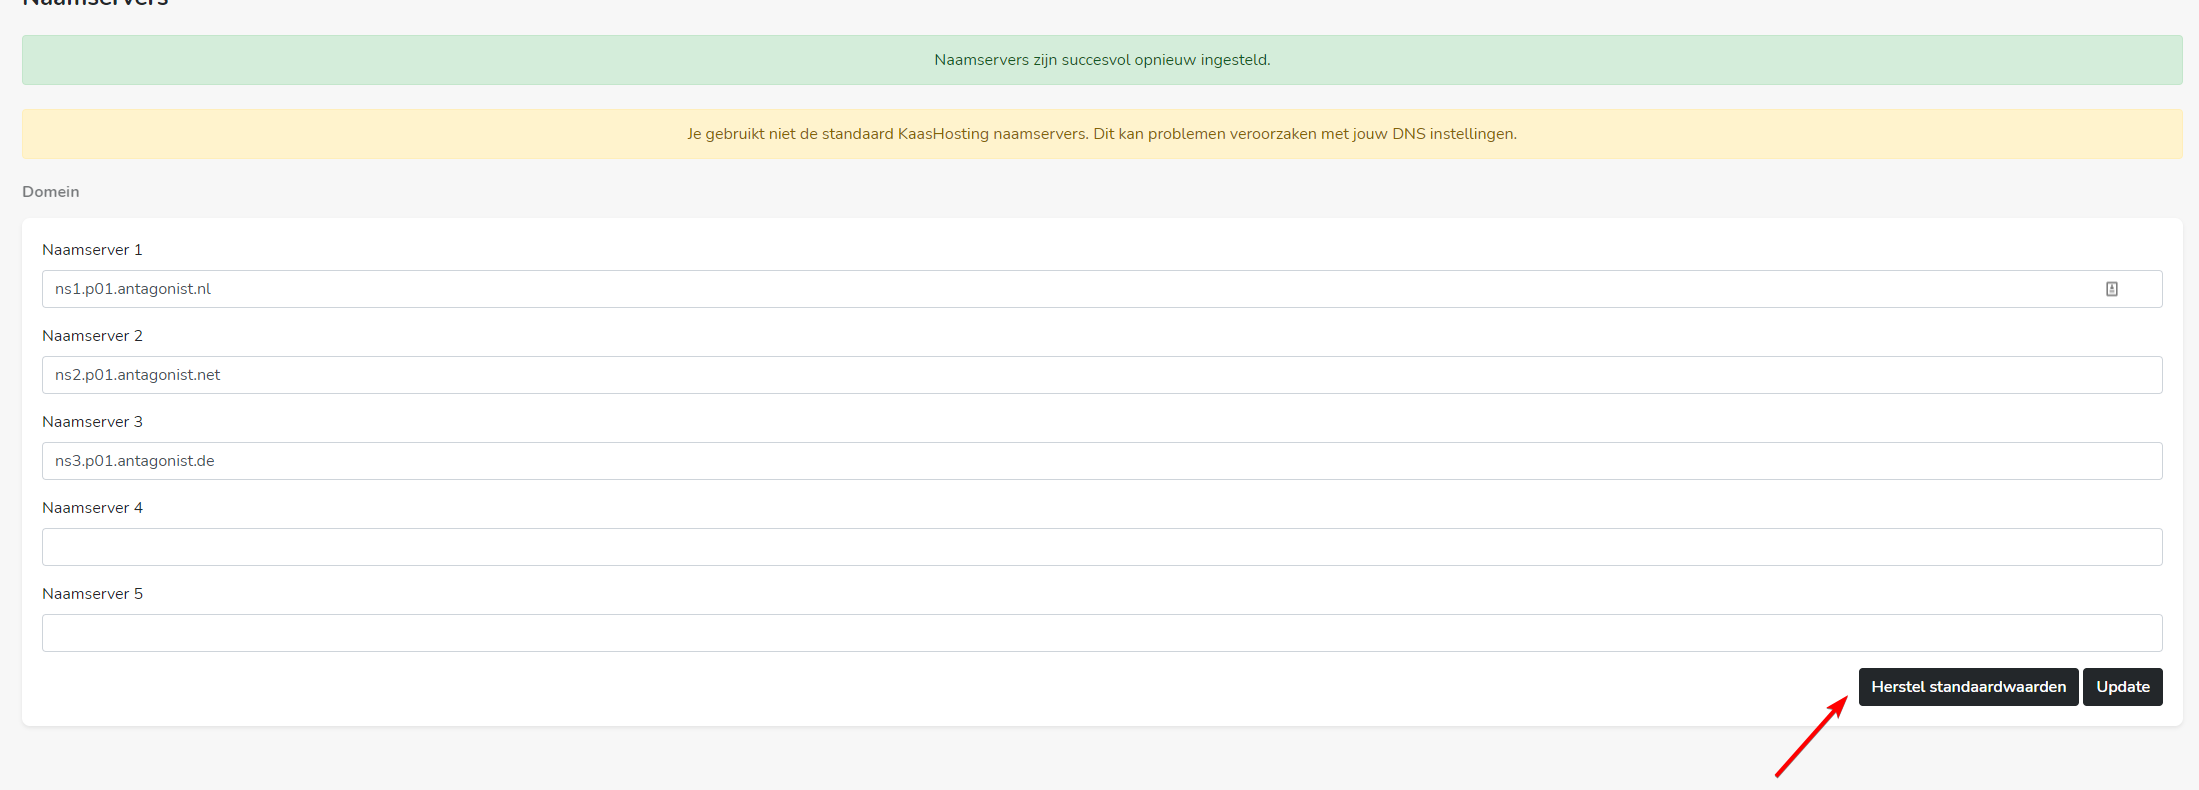Click the Naamservers page heading
This screenshot has width=2199, height=790.
(x=95, y=3)
